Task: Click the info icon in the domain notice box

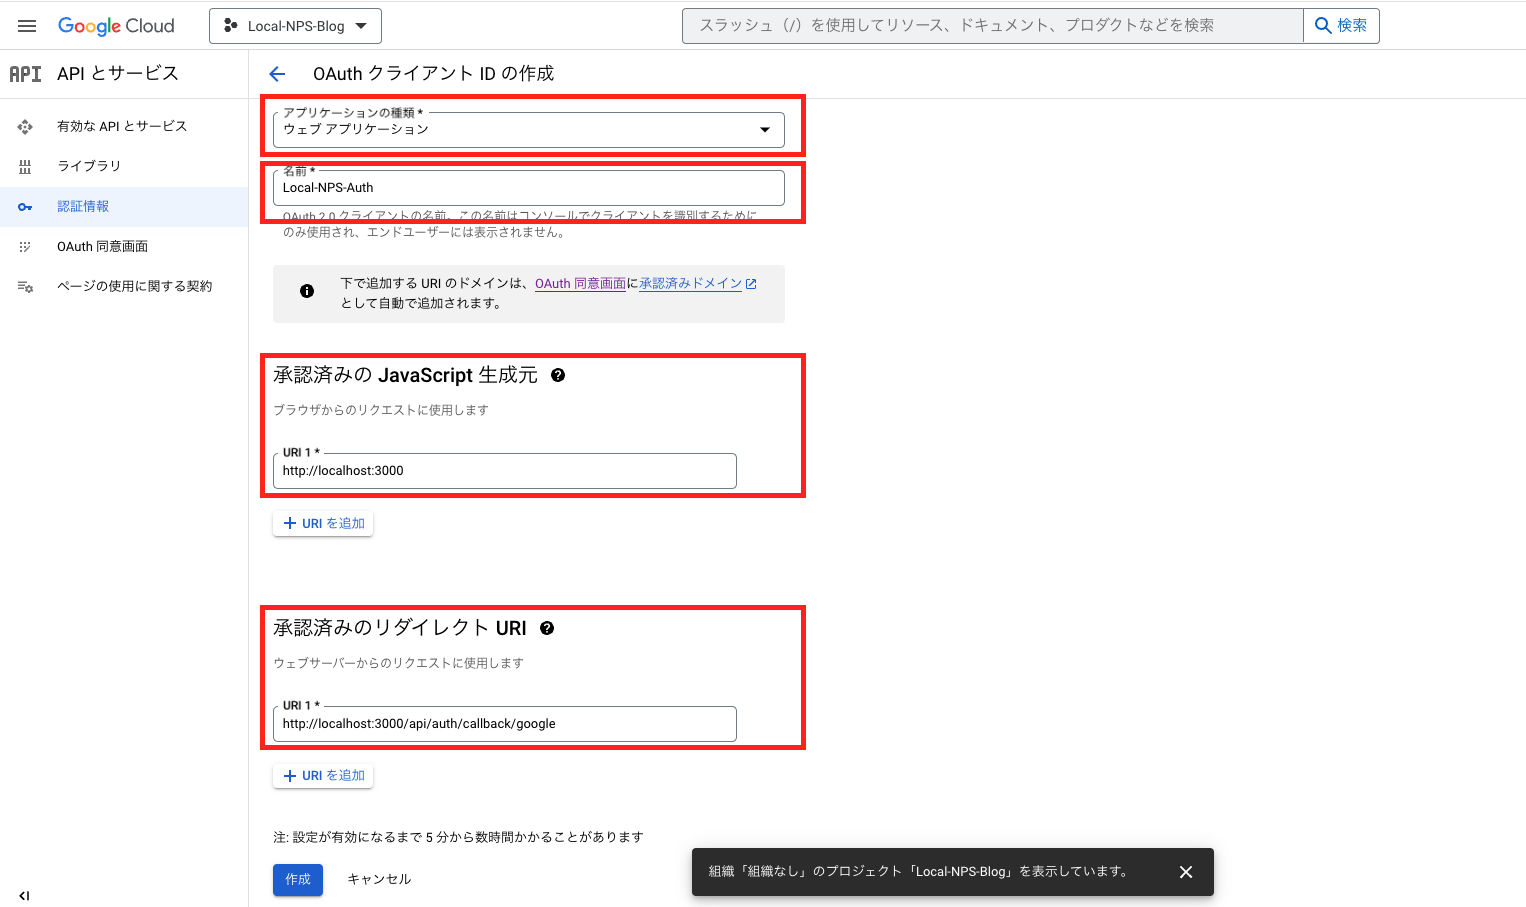Action: 307,291
